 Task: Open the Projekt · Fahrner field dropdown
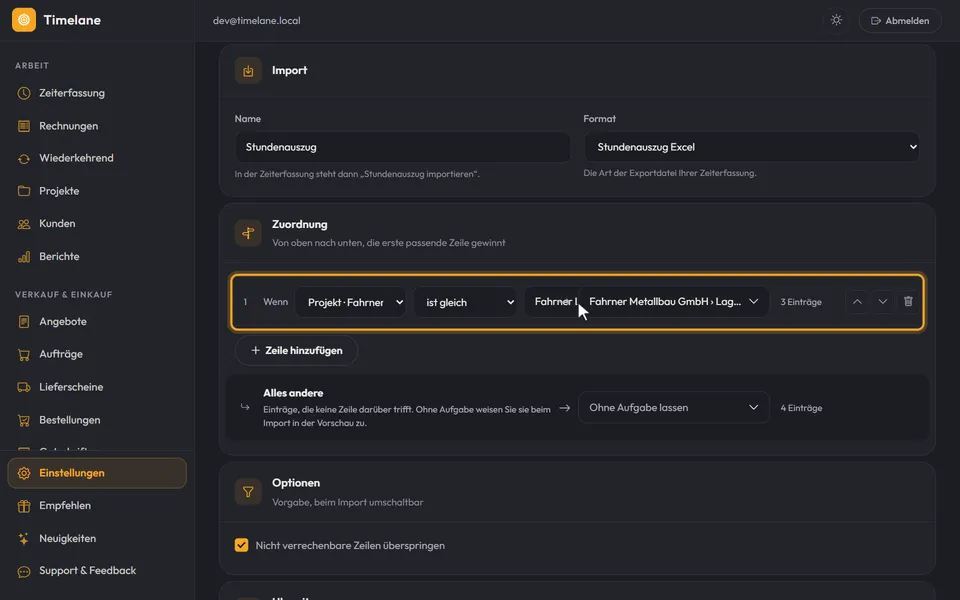350,302
